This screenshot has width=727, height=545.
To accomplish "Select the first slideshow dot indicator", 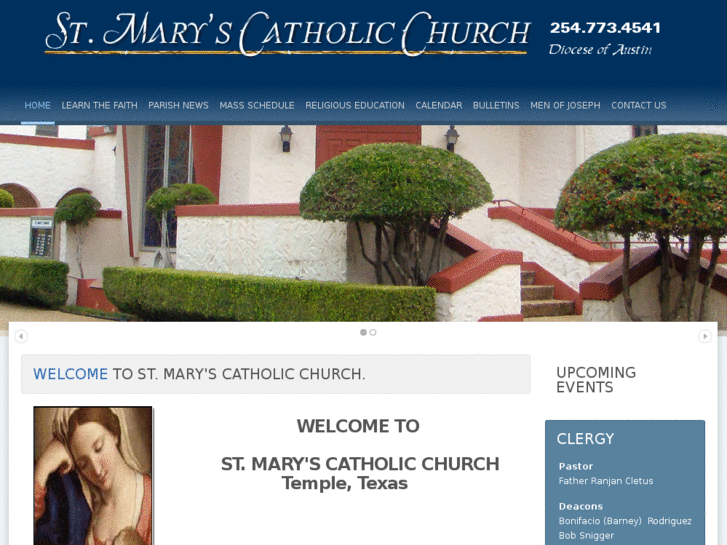I will (364, 332).
